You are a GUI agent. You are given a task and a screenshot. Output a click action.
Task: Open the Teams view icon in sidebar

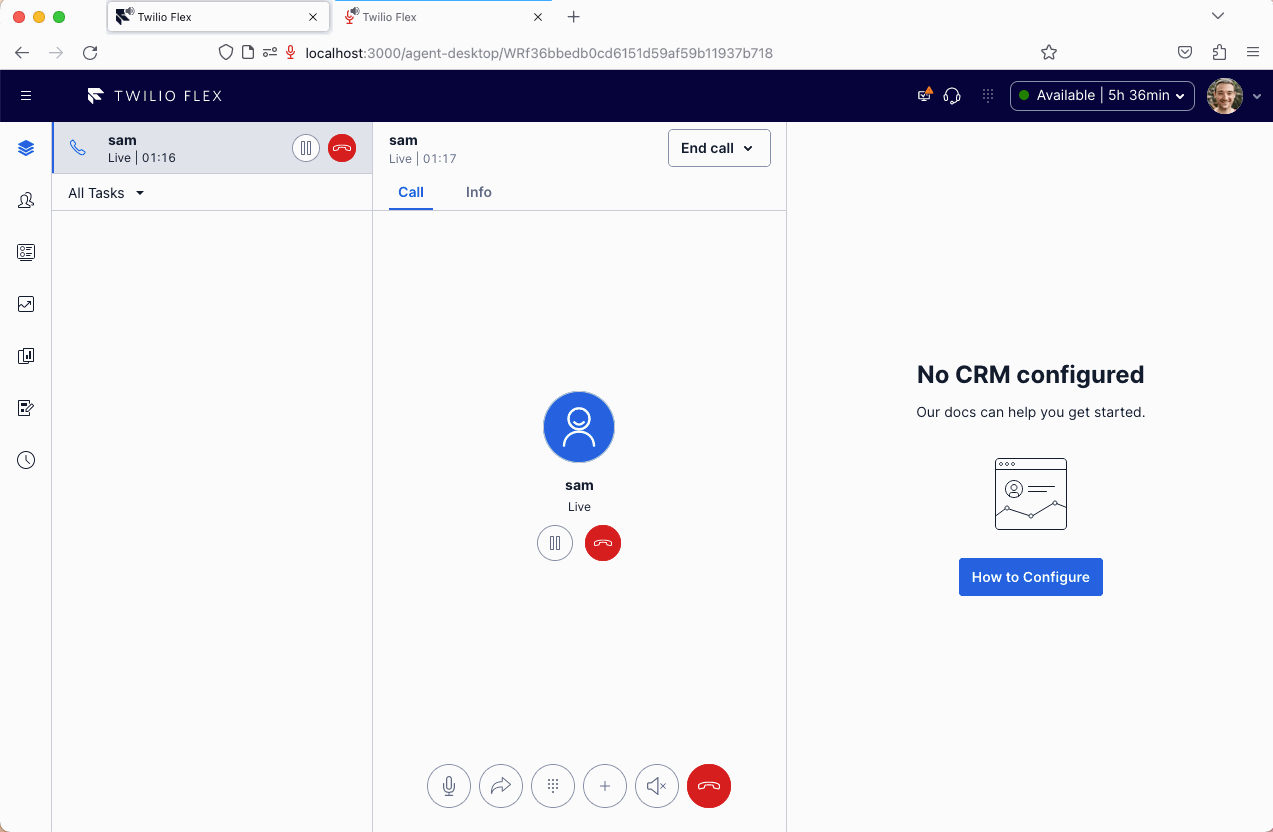pyautogui.click(x=26, y=200)
